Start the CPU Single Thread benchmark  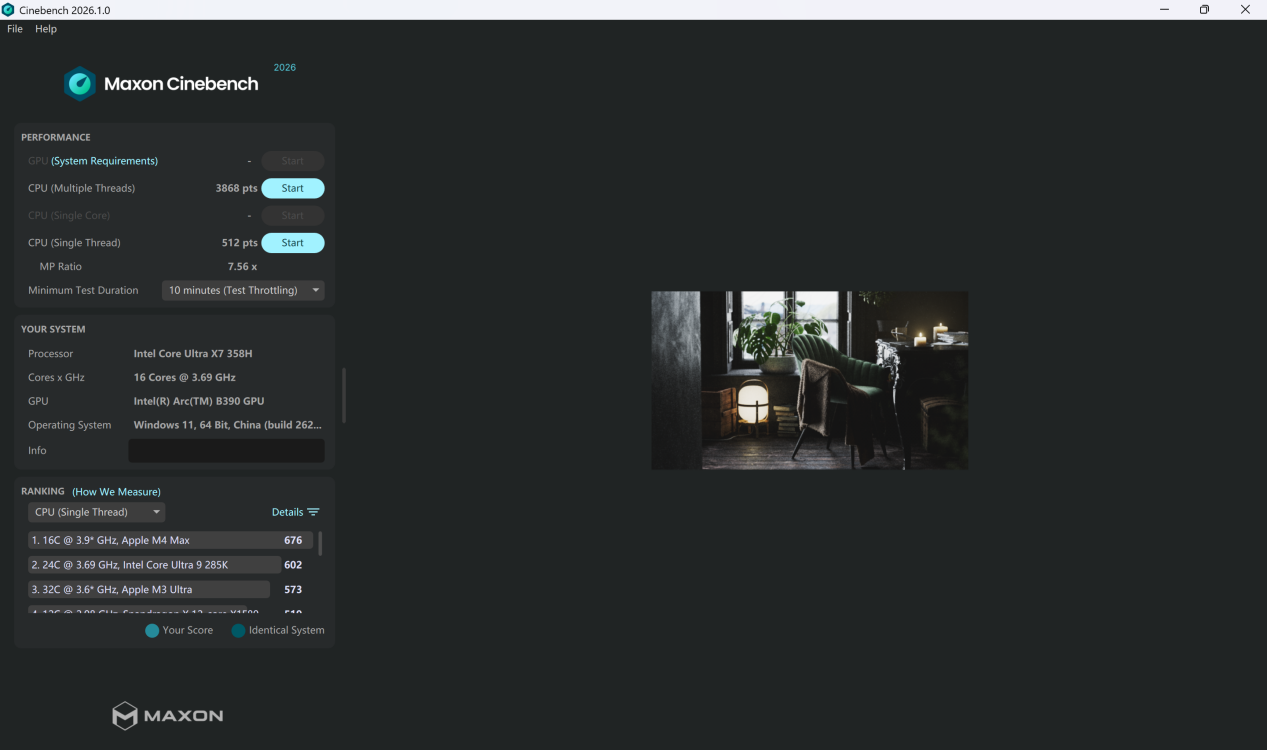(x=292, y=243)
